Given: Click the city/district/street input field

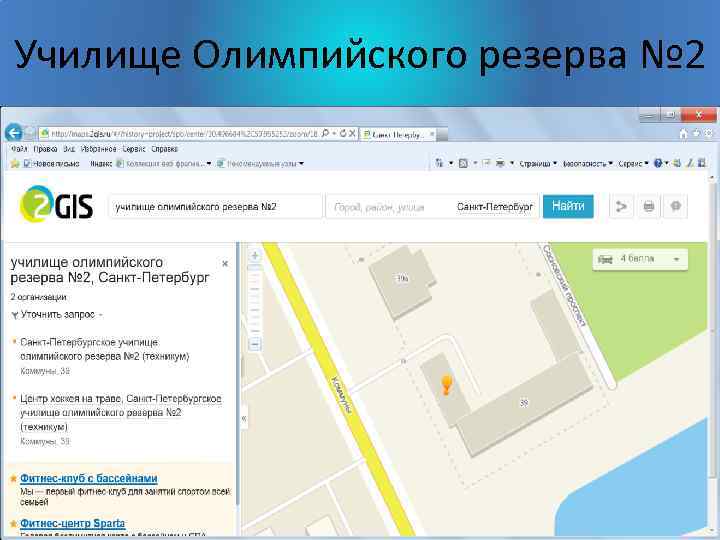Looking at the screenshot, I should click(432, 207).
